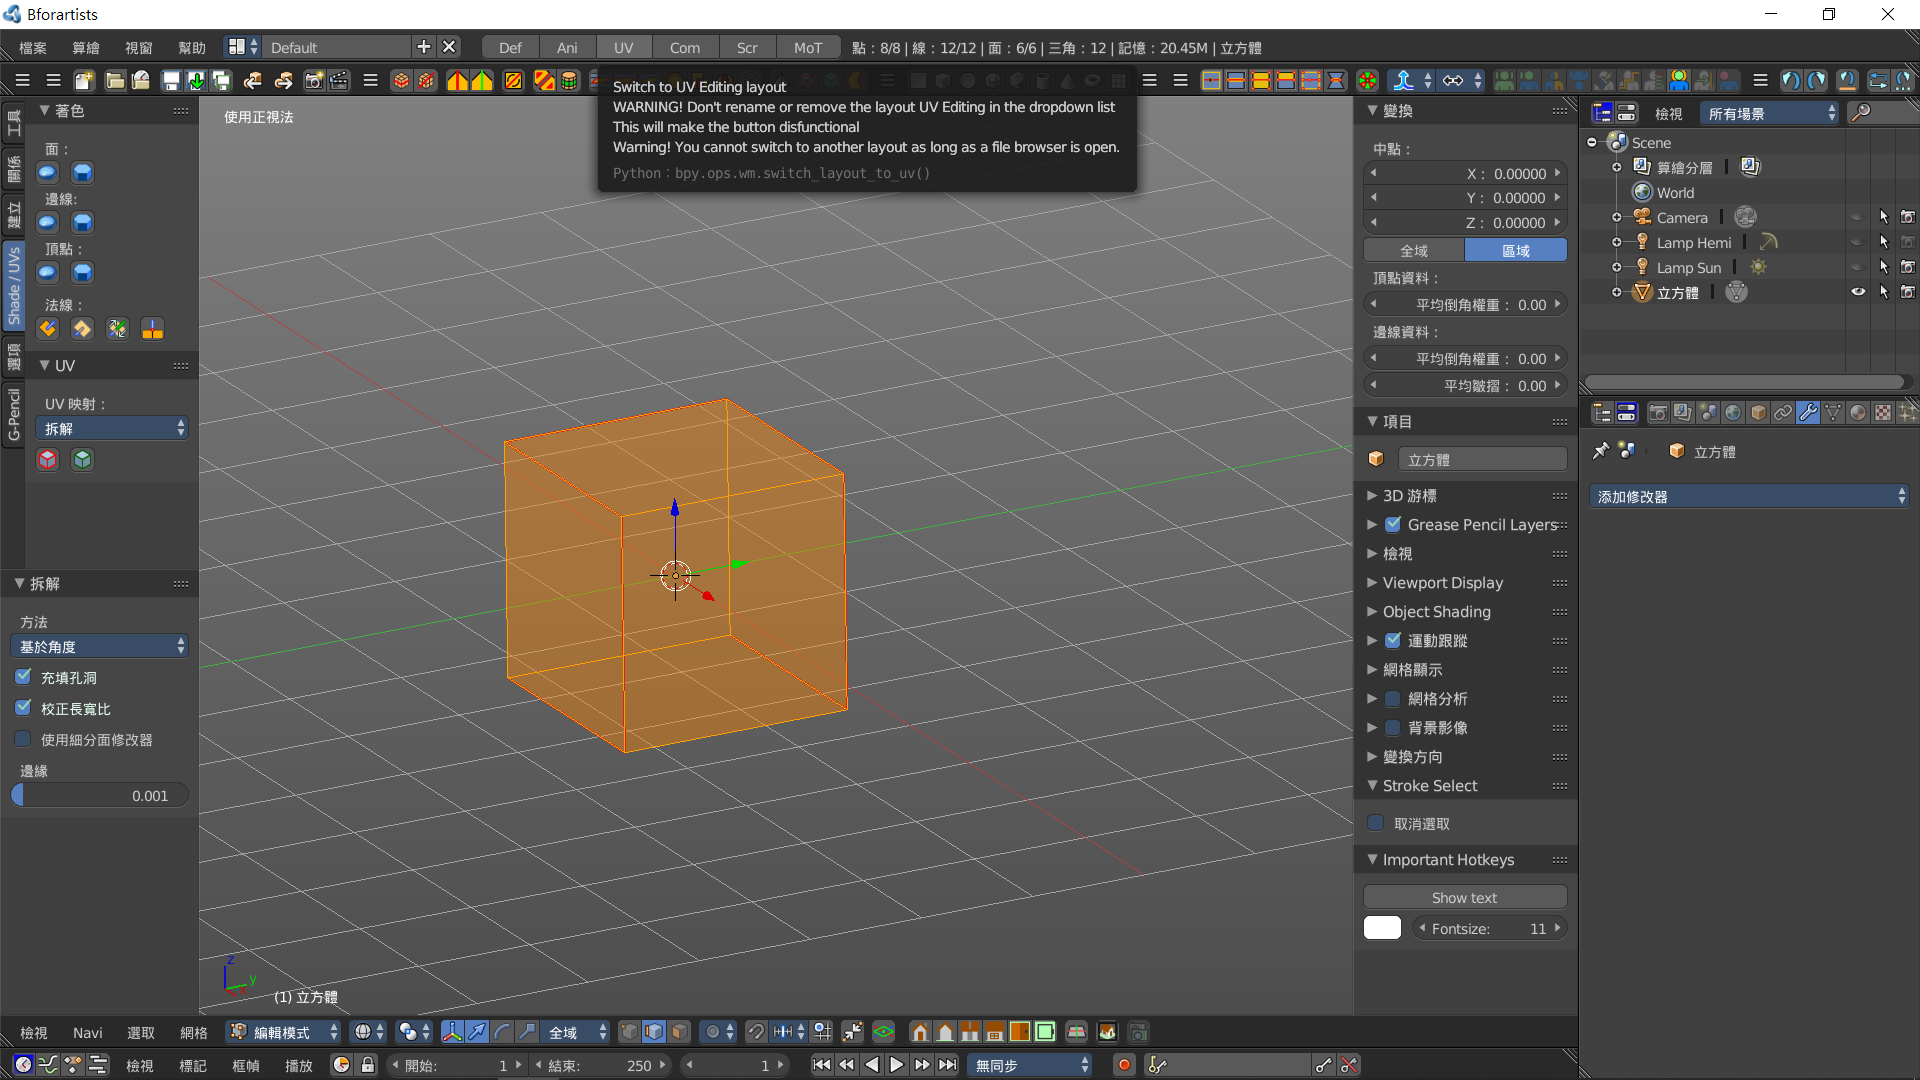The height and width of the screenshot is (1080, 1920).
Task: Click the pin icon in properties editor
Action: tap(1601, 451)
